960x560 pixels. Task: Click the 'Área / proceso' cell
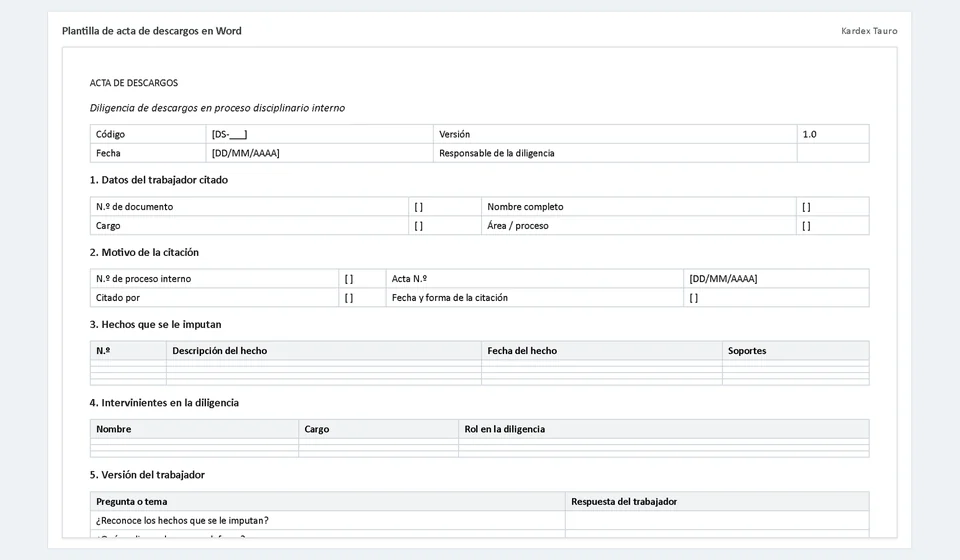coord(639,226)
